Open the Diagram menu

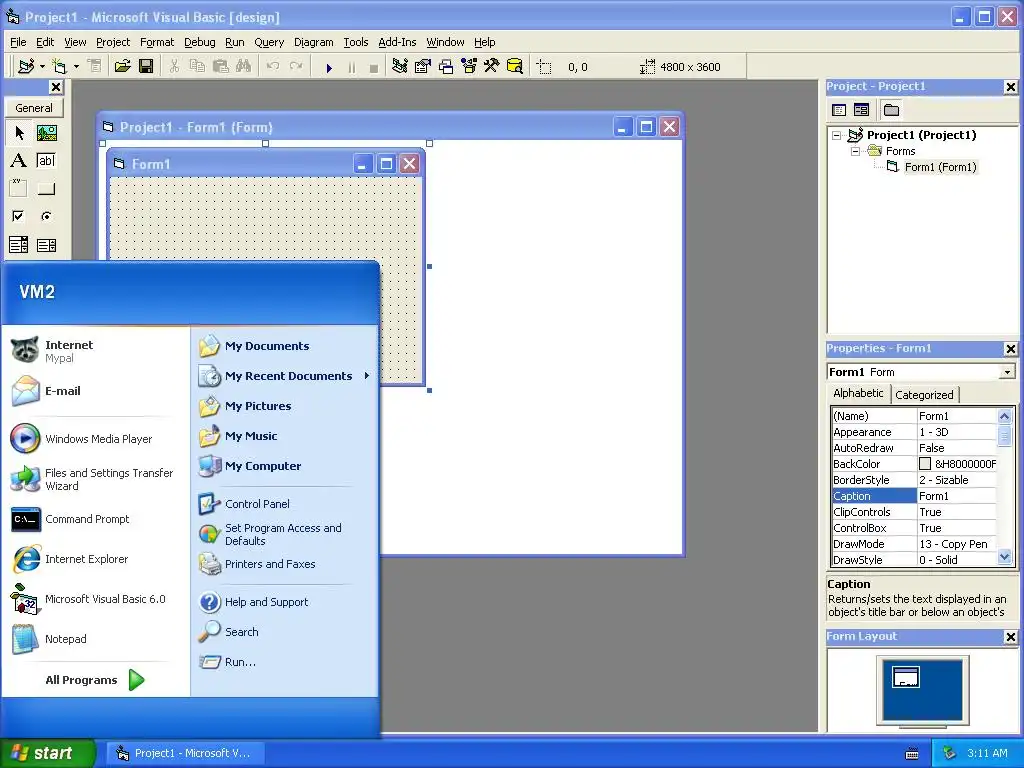tap(313, 42)
